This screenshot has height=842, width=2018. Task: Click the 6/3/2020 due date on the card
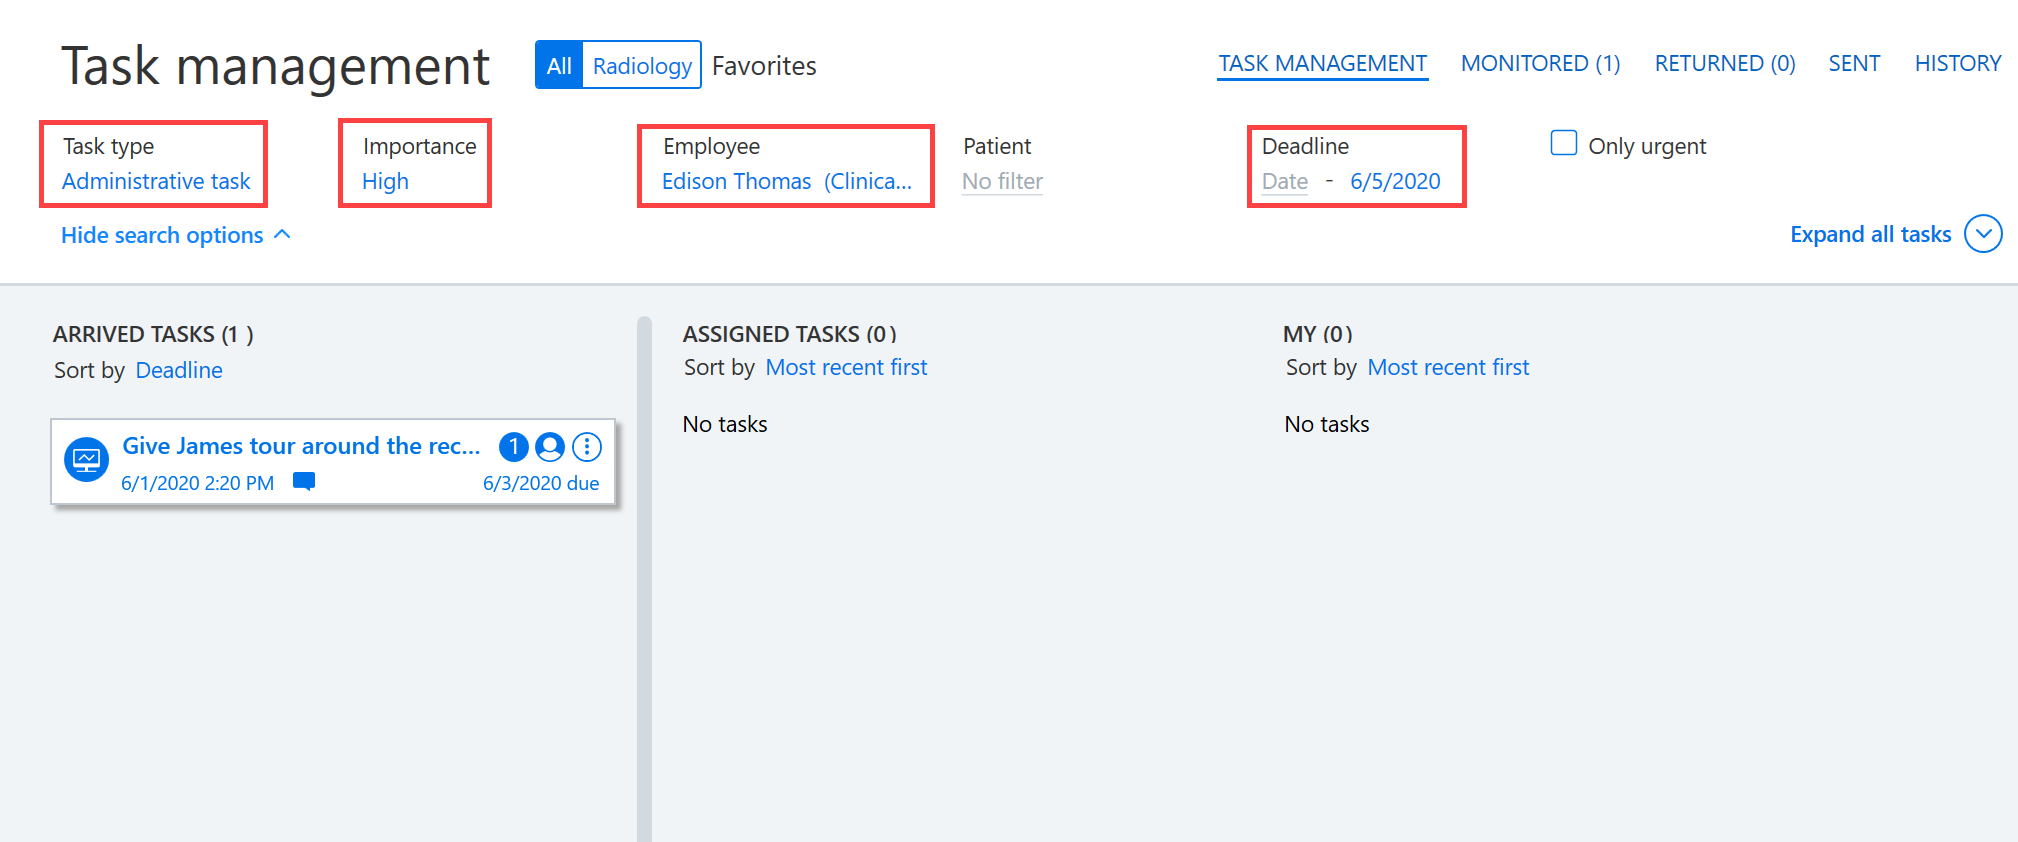541,483
